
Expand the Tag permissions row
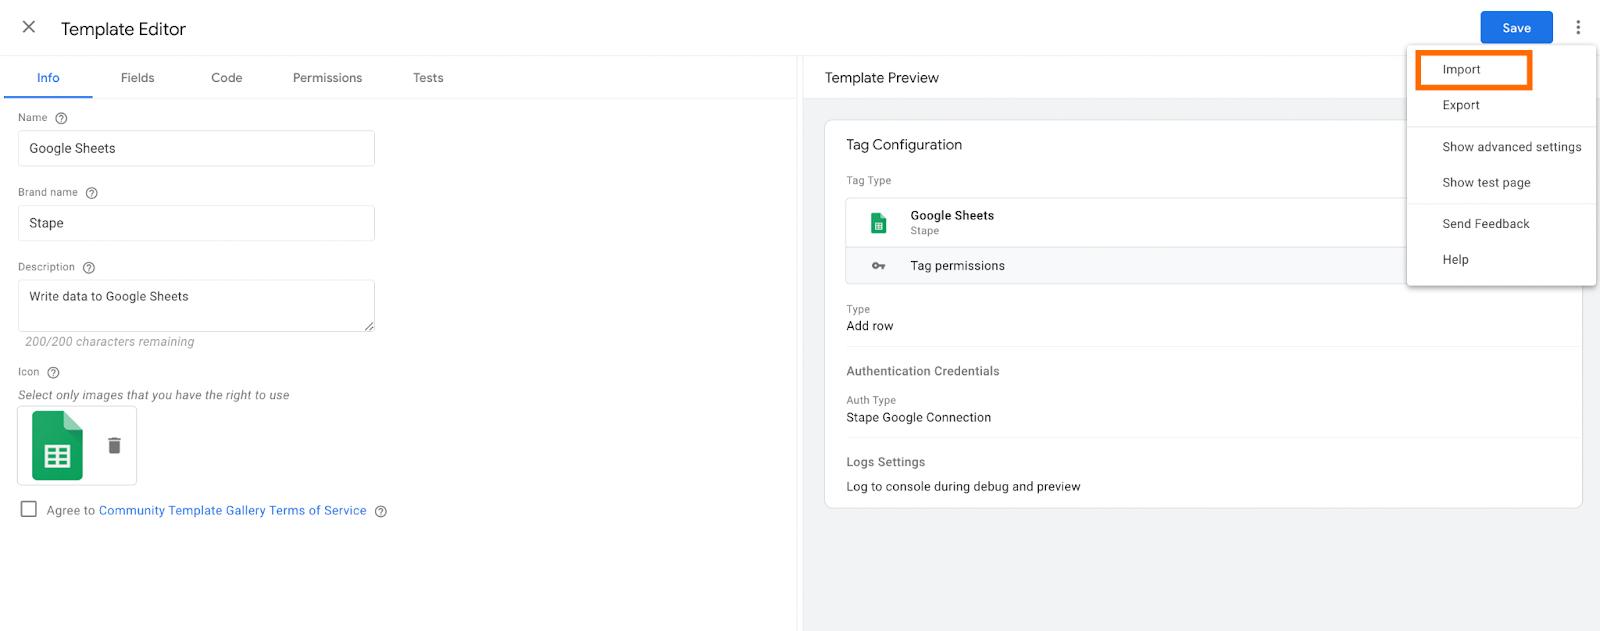click(1125, 266)
